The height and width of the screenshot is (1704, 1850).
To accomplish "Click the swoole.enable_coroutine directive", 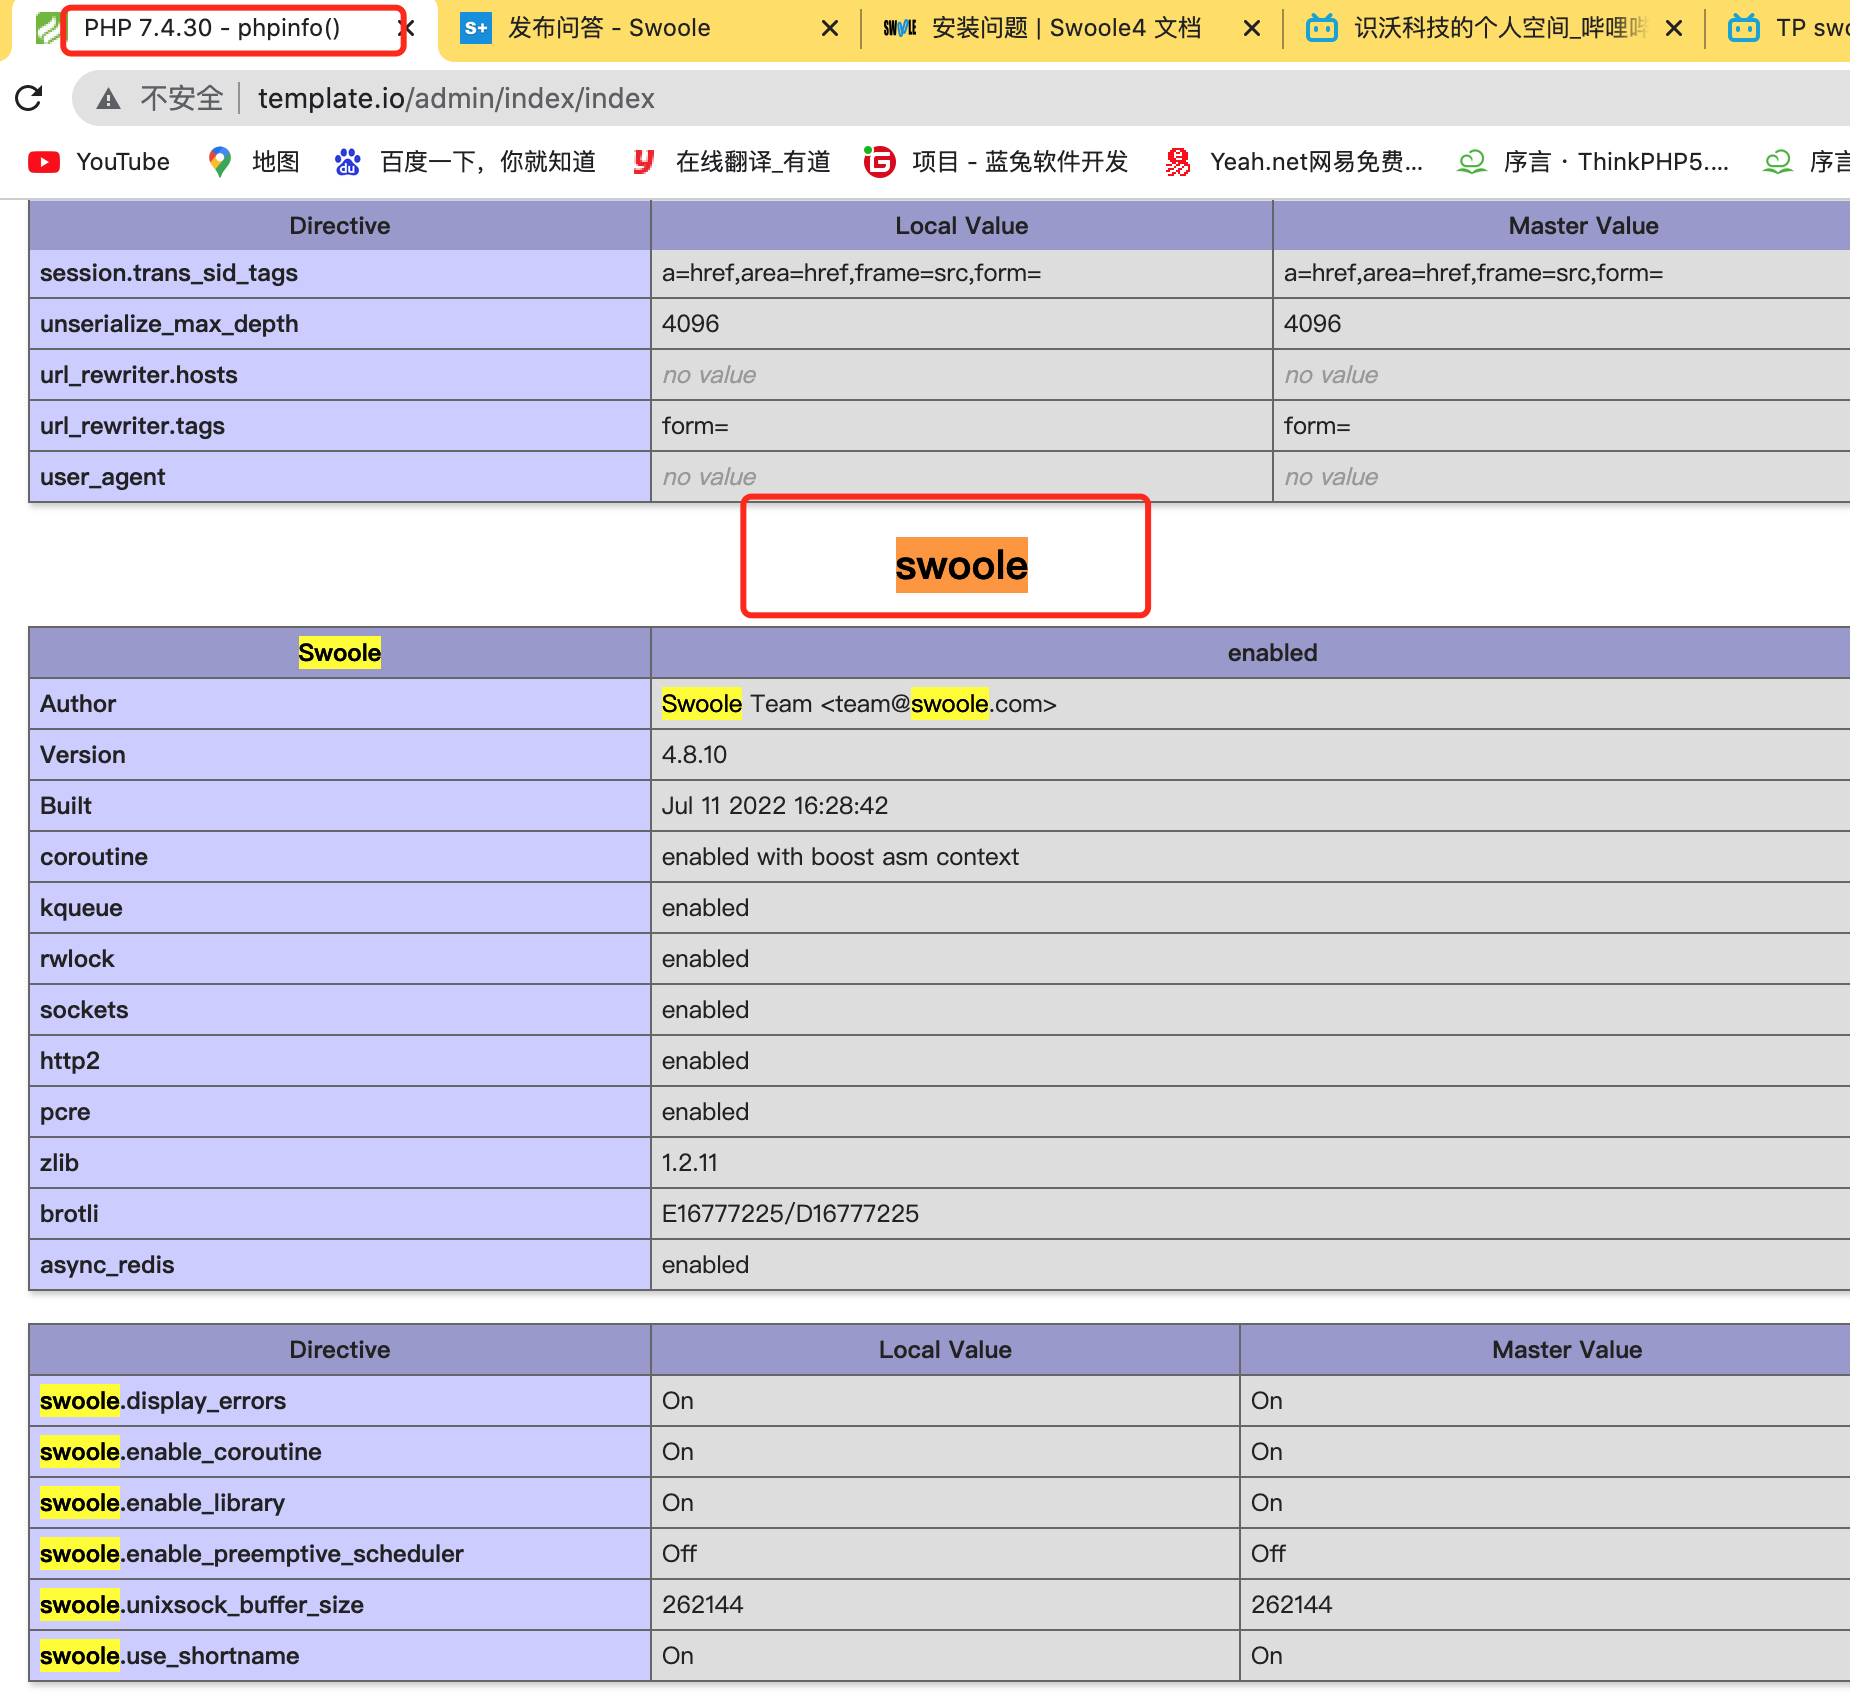I will tap(181, 1452).
